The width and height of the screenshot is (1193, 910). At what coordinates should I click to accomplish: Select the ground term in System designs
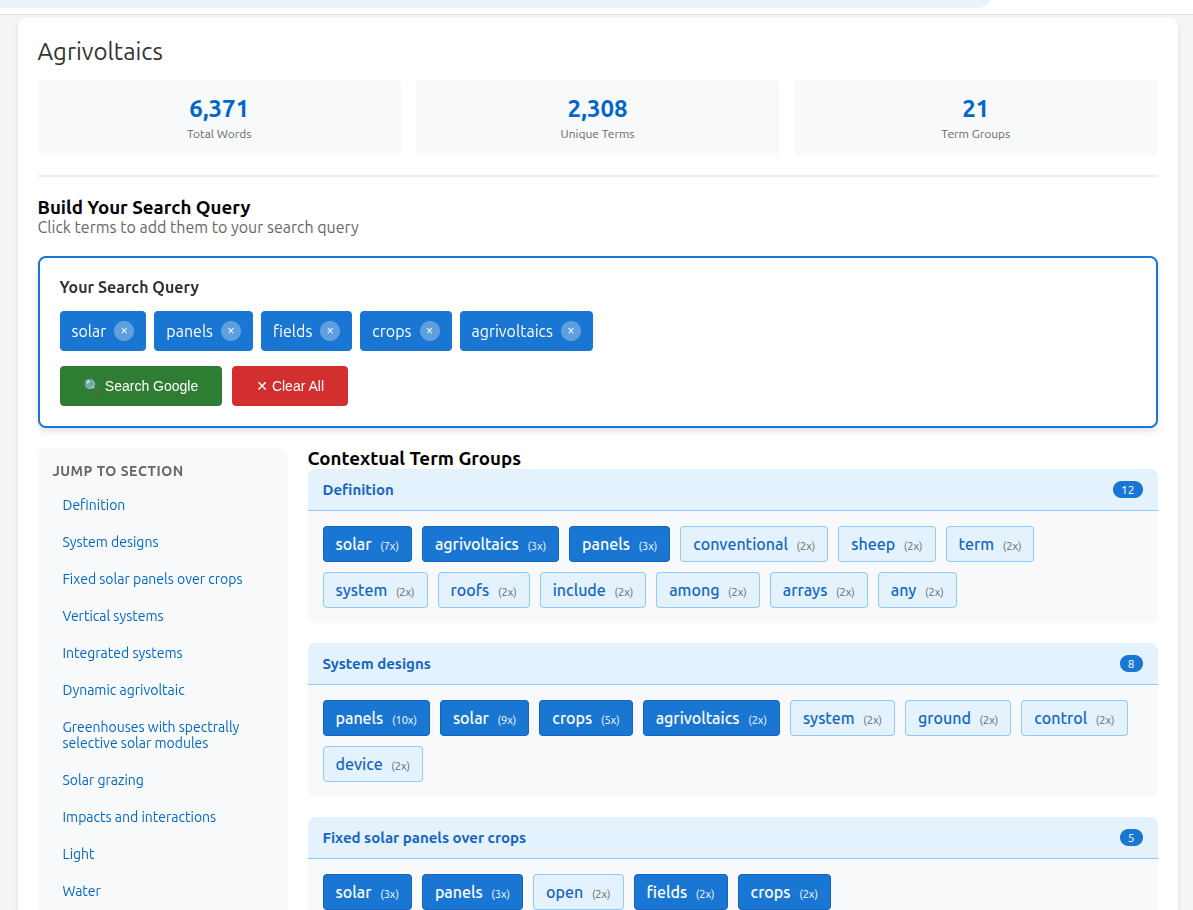point(957,718)
